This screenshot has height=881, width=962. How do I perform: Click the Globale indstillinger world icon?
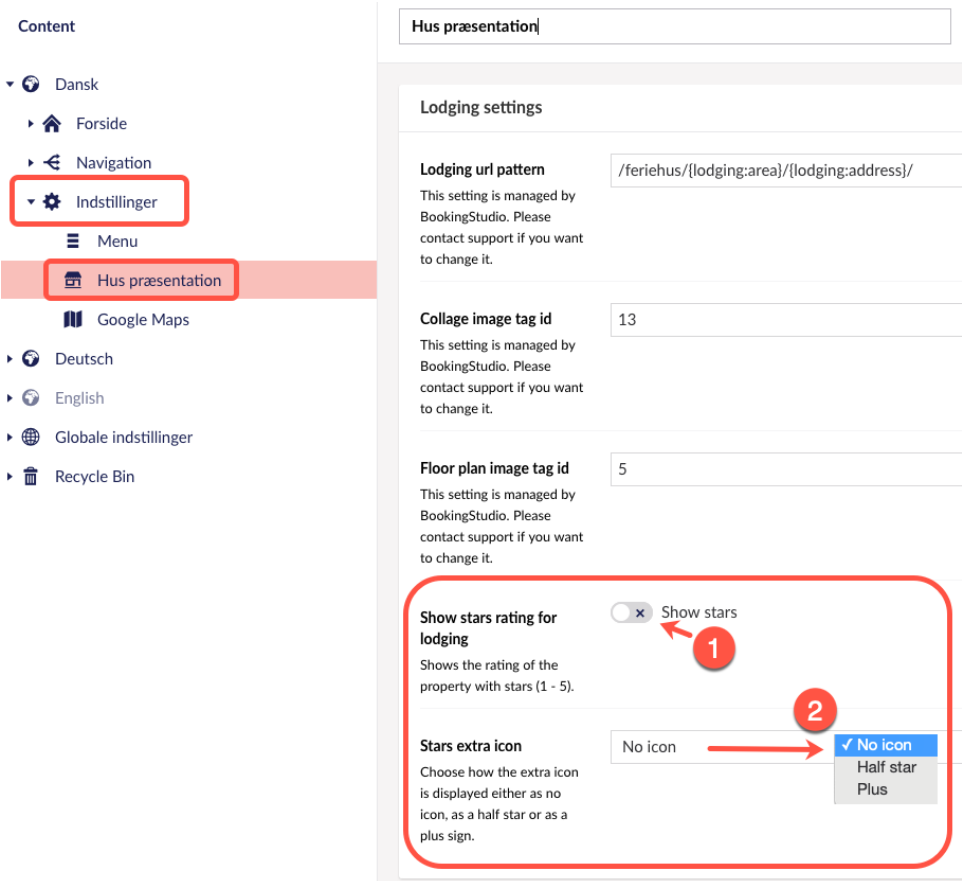coord(31,437)
